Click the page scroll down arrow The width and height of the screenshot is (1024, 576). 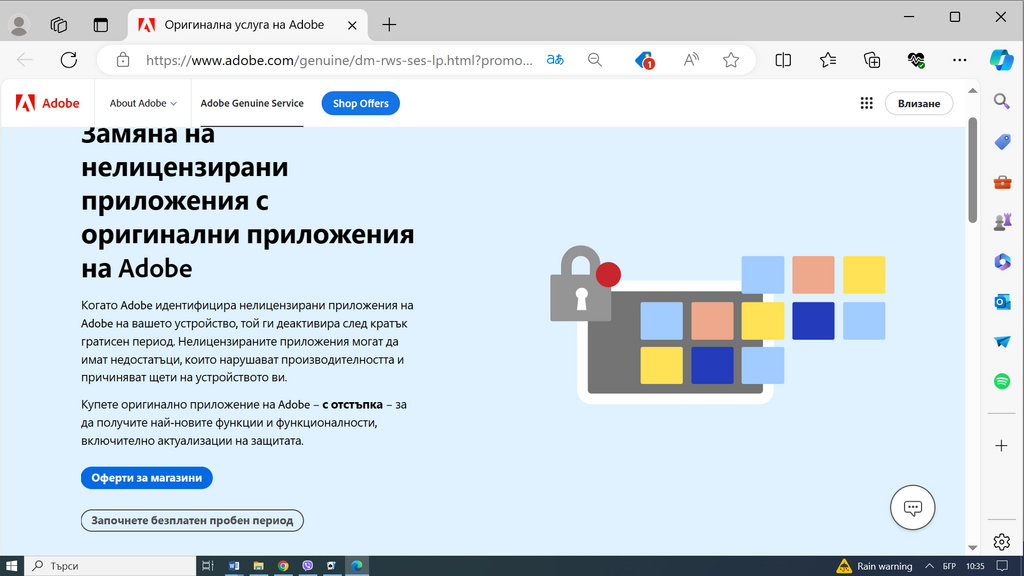(x=972, y=548)
